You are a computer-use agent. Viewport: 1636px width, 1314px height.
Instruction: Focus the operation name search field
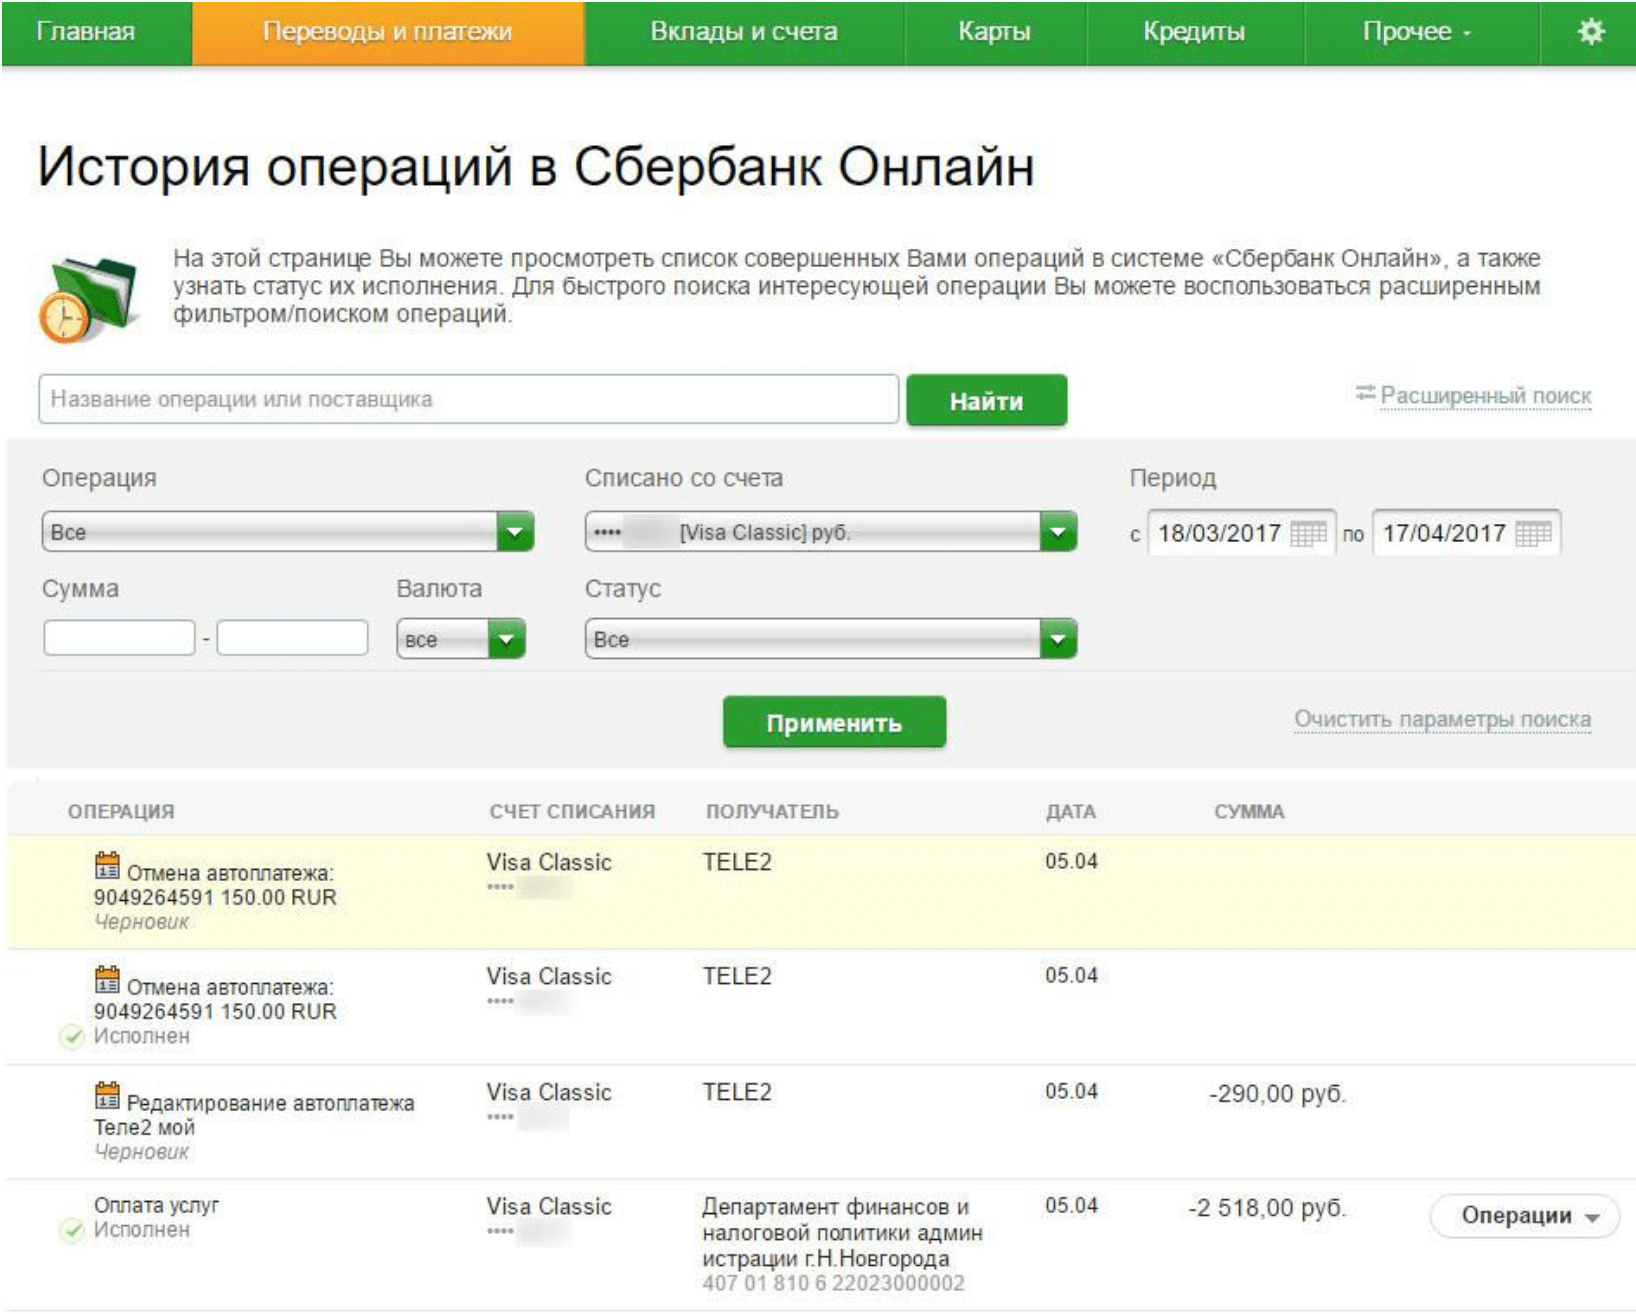[468, 399]
